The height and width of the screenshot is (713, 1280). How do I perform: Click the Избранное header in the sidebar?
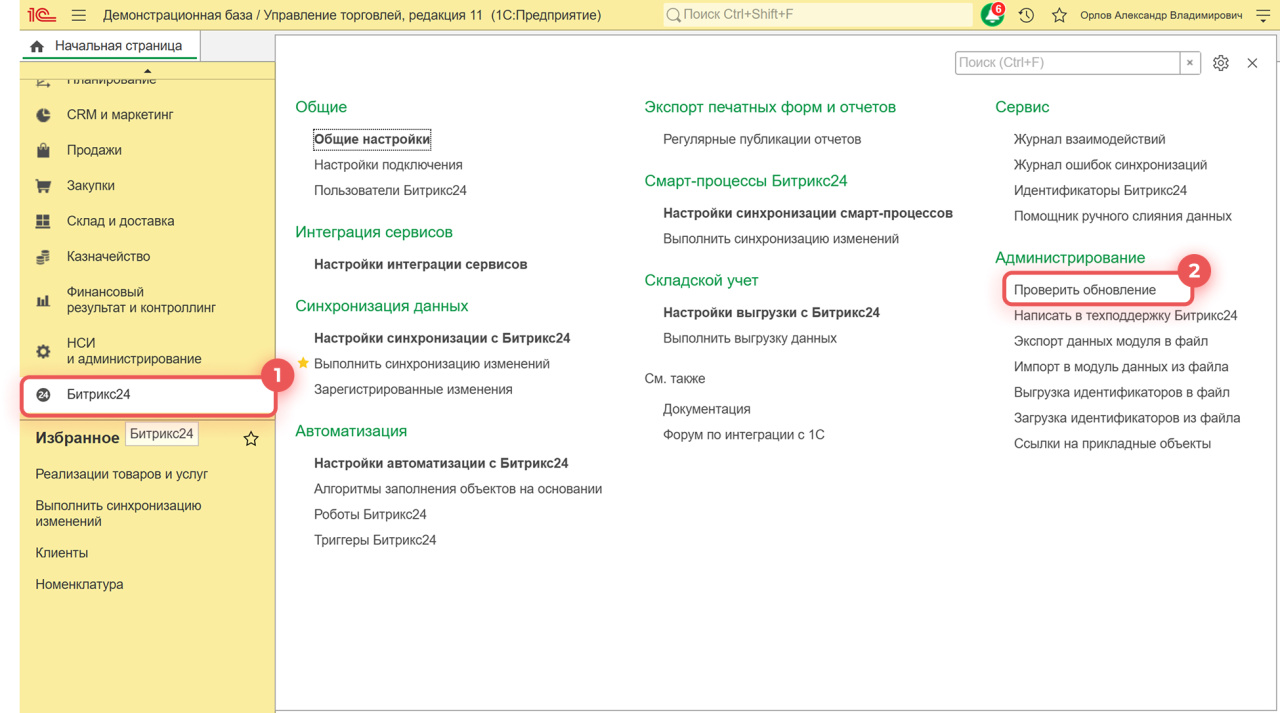(x=77, y=438)
